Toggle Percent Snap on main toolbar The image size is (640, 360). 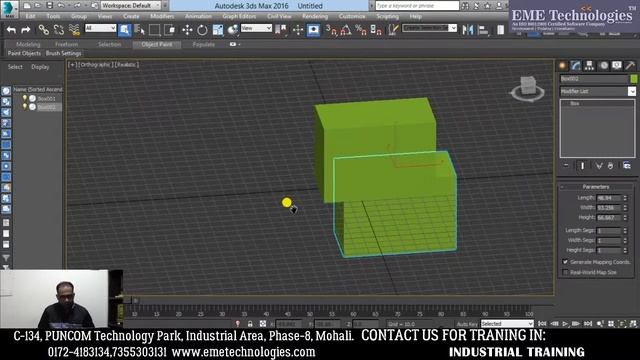(x=361, y=30)
